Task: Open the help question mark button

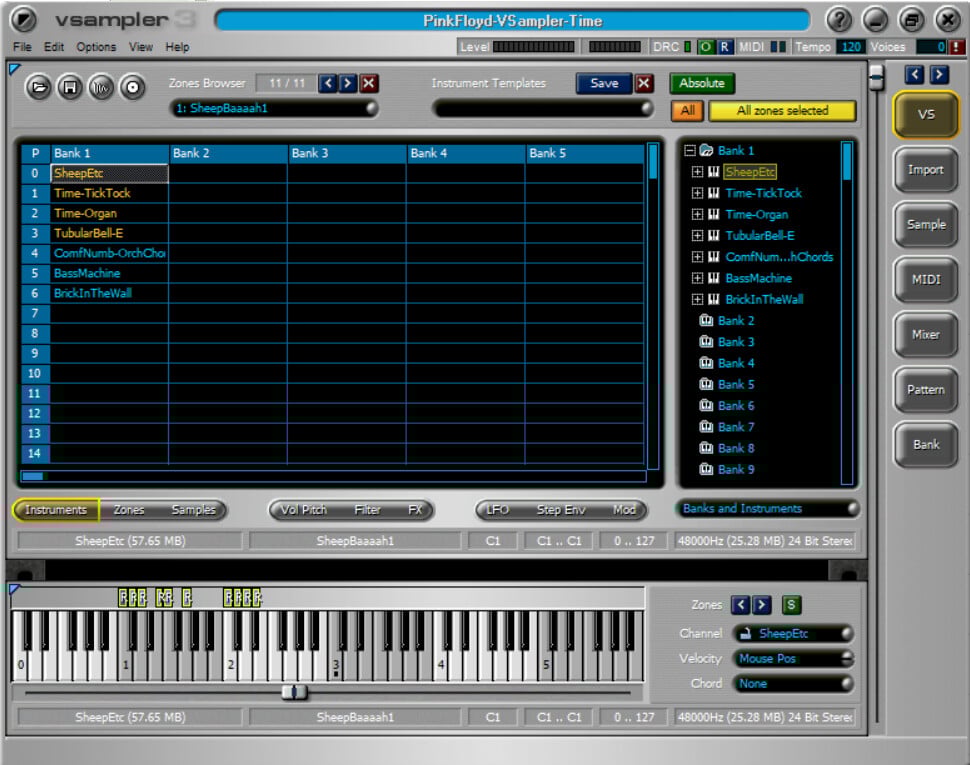Action: coord(840,19)
